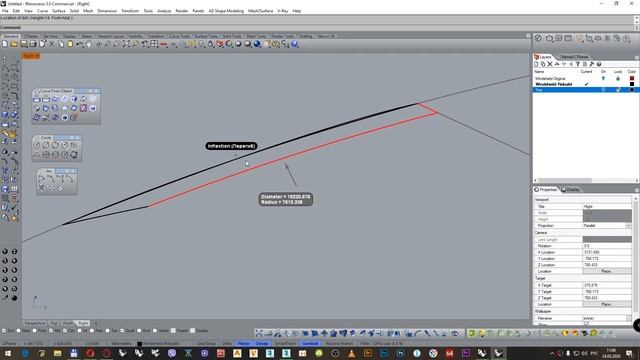Click the Help question mark icon

pyautogui.click(x=294, y=44)
